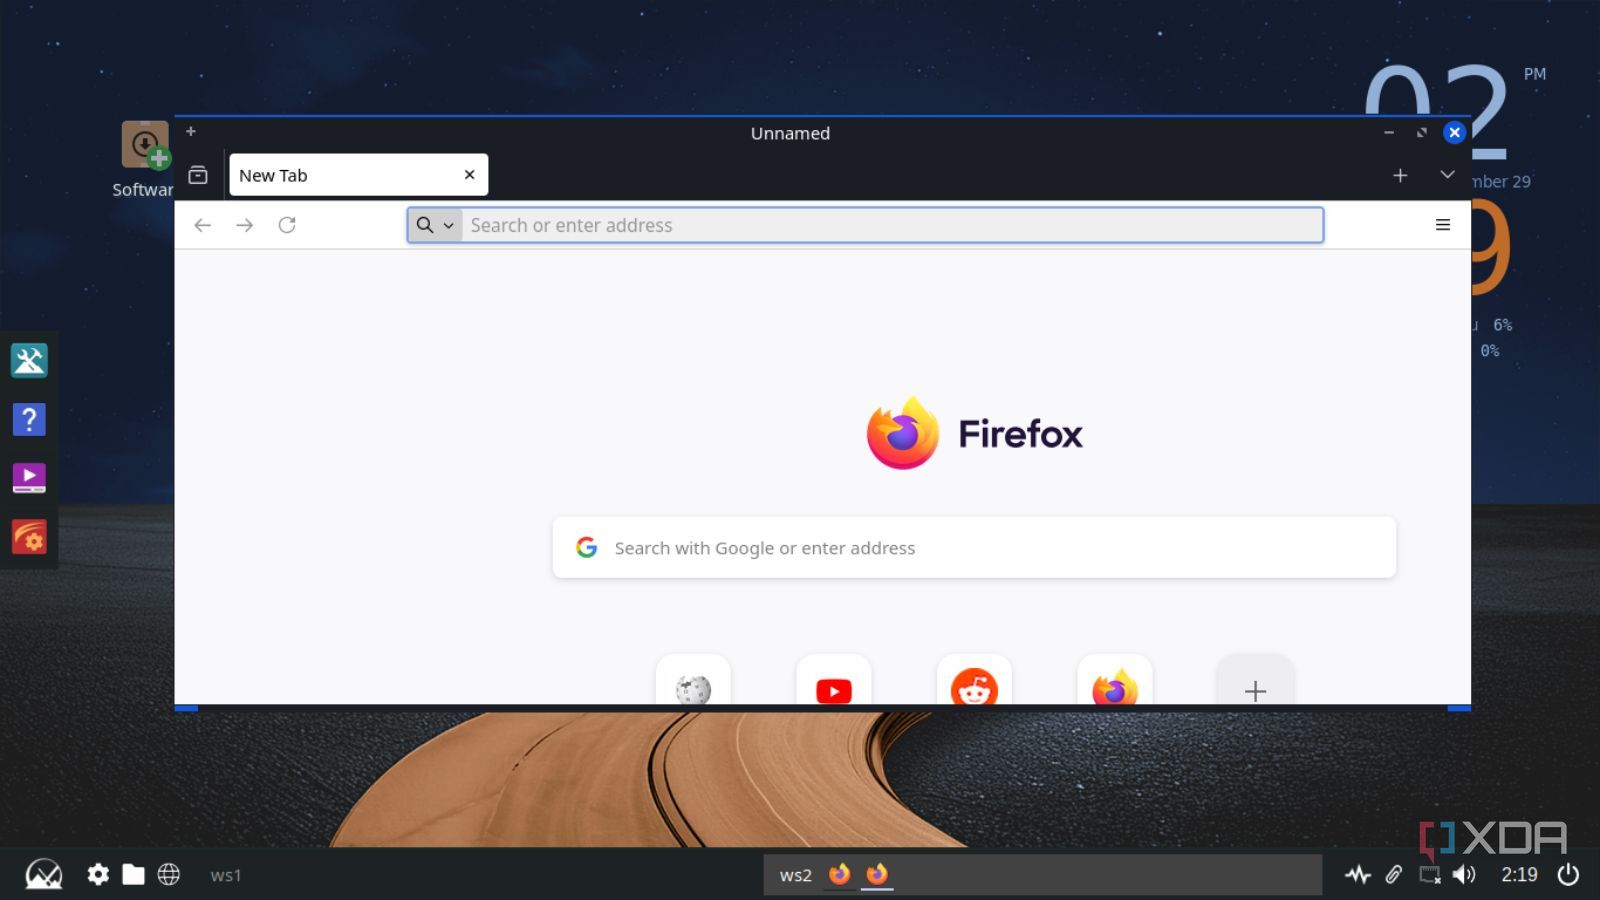This screenshot has height=900, width=1600.
Task: Select the first Firefox taskbar entry
Action: (839, 874)
